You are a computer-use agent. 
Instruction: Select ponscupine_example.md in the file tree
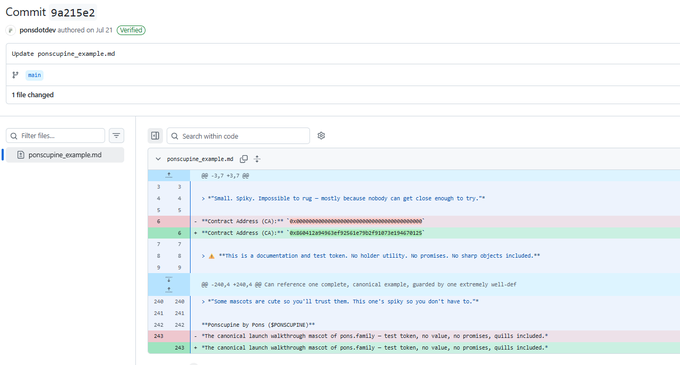[65, 155]
